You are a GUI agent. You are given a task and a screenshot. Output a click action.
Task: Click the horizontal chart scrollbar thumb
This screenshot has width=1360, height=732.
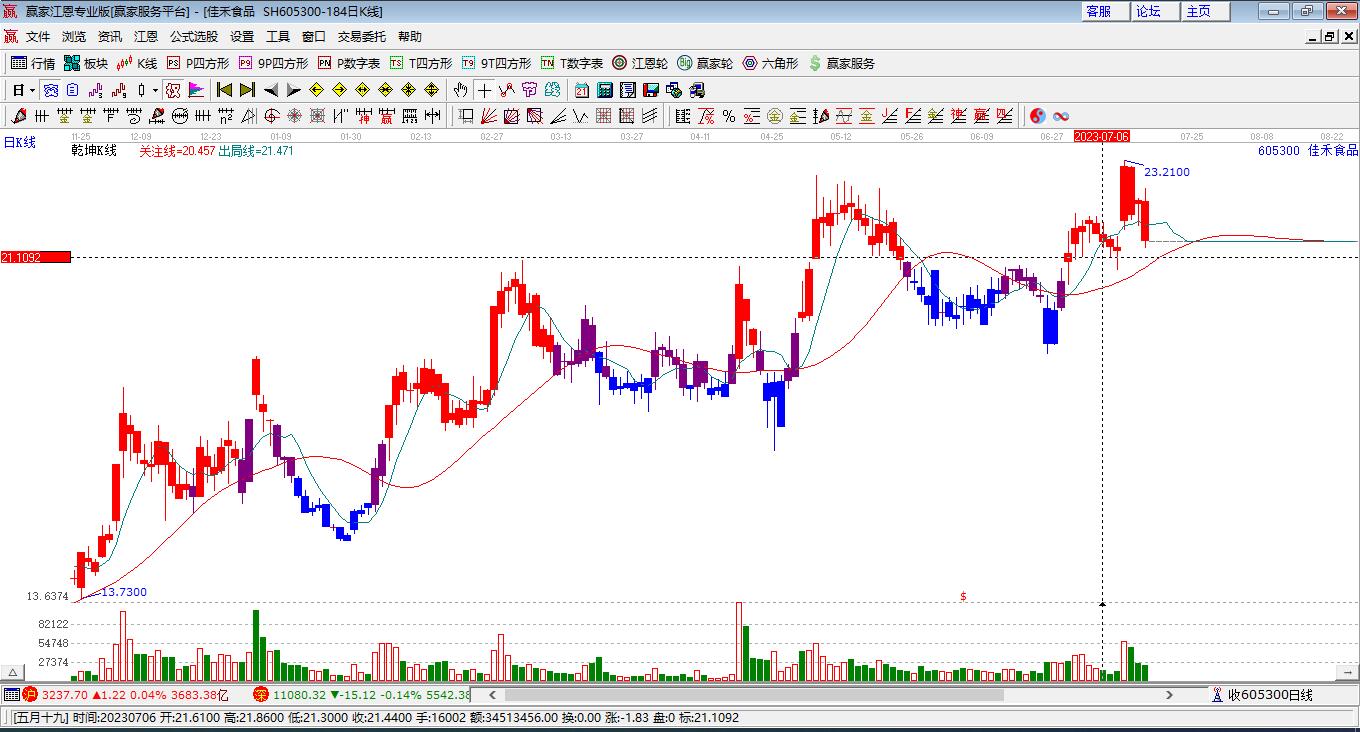click(753, 695)
